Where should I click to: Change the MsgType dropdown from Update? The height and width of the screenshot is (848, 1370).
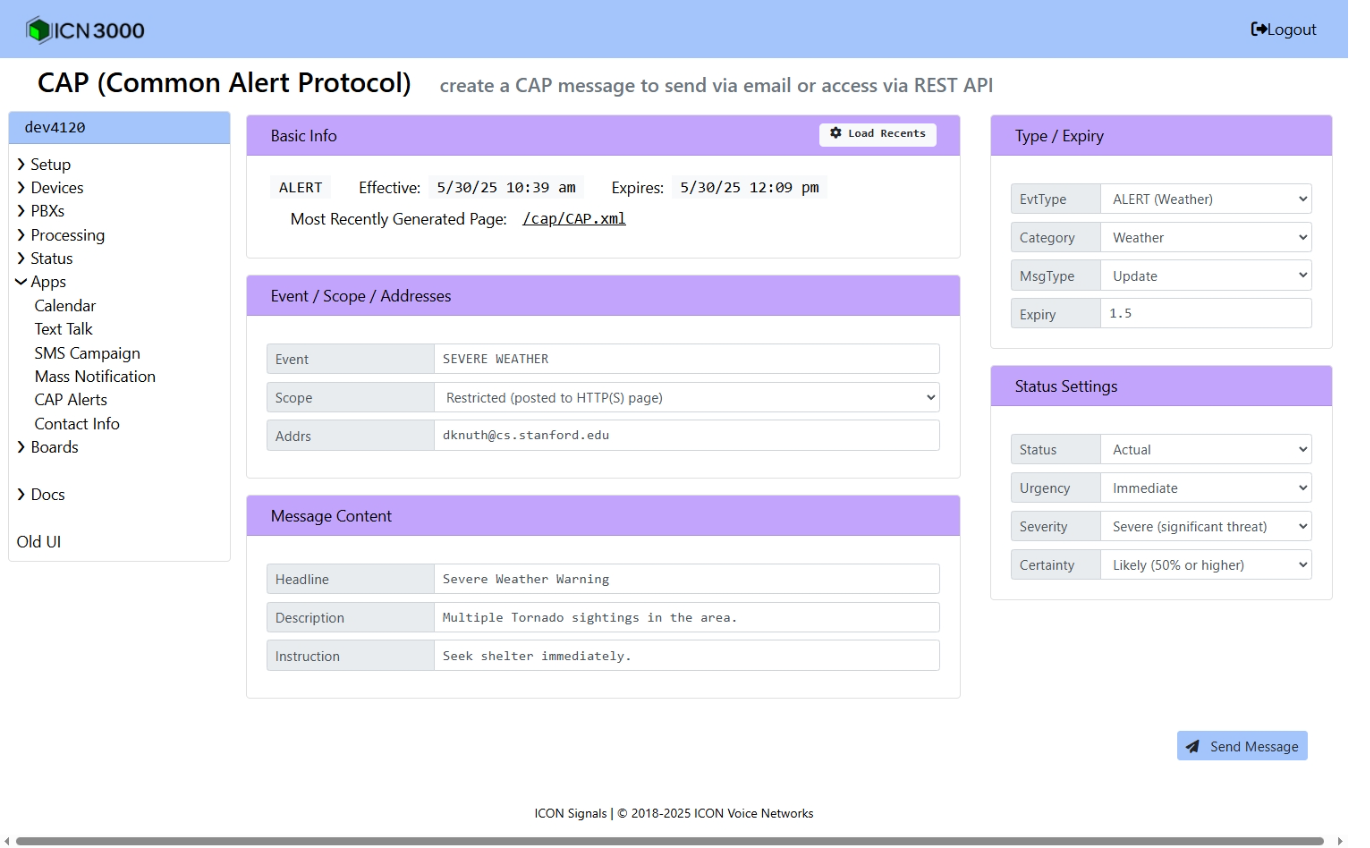click(1205, 276)
